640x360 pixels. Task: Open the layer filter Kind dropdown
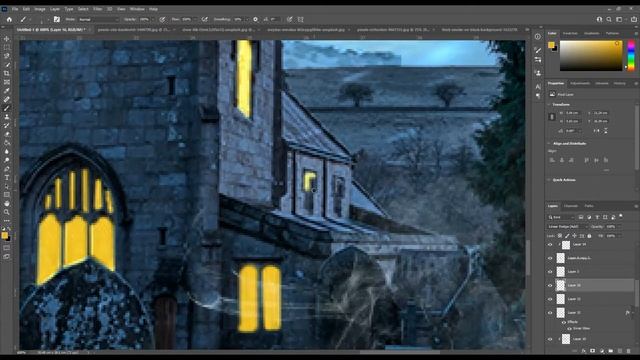(561, 217)
